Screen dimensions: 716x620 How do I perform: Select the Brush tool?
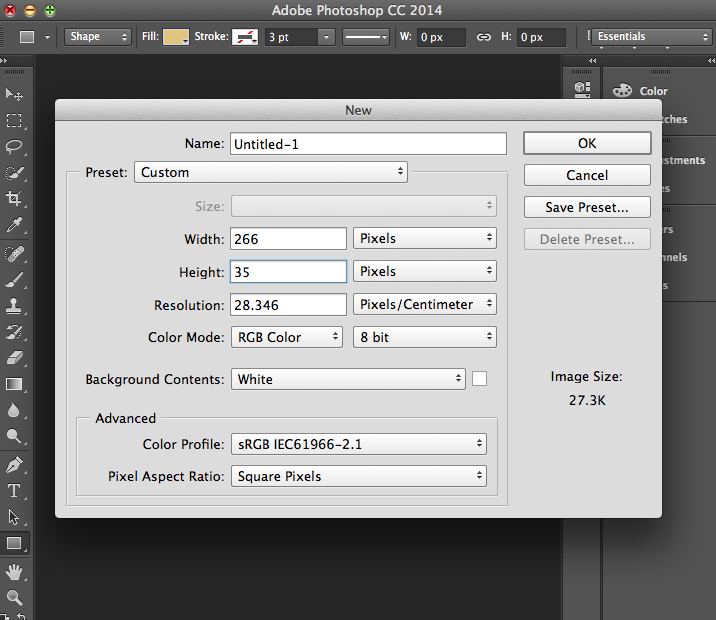click(x=14, y=279)
